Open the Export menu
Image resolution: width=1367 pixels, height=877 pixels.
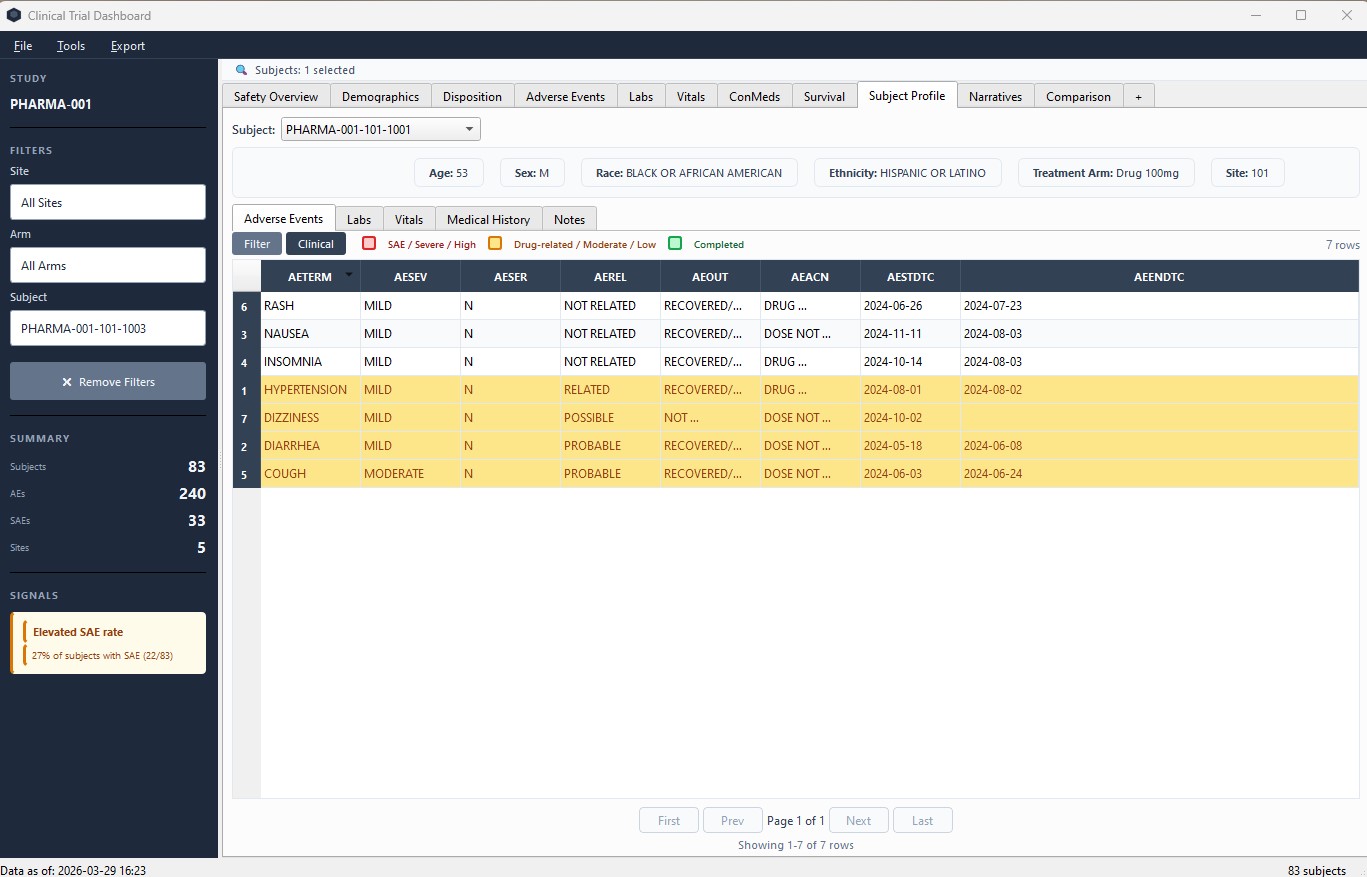128,46
